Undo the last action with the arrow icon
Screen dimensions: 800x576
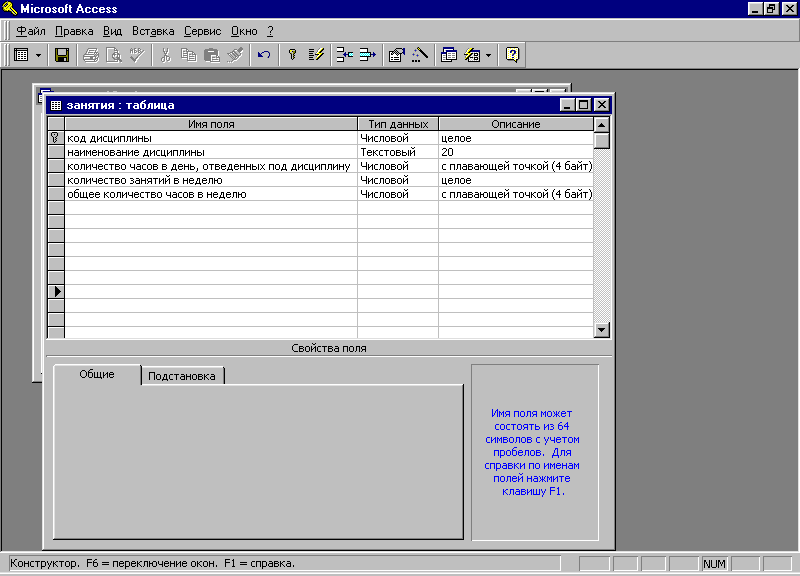pyautogui.click(x=264, y=55)
